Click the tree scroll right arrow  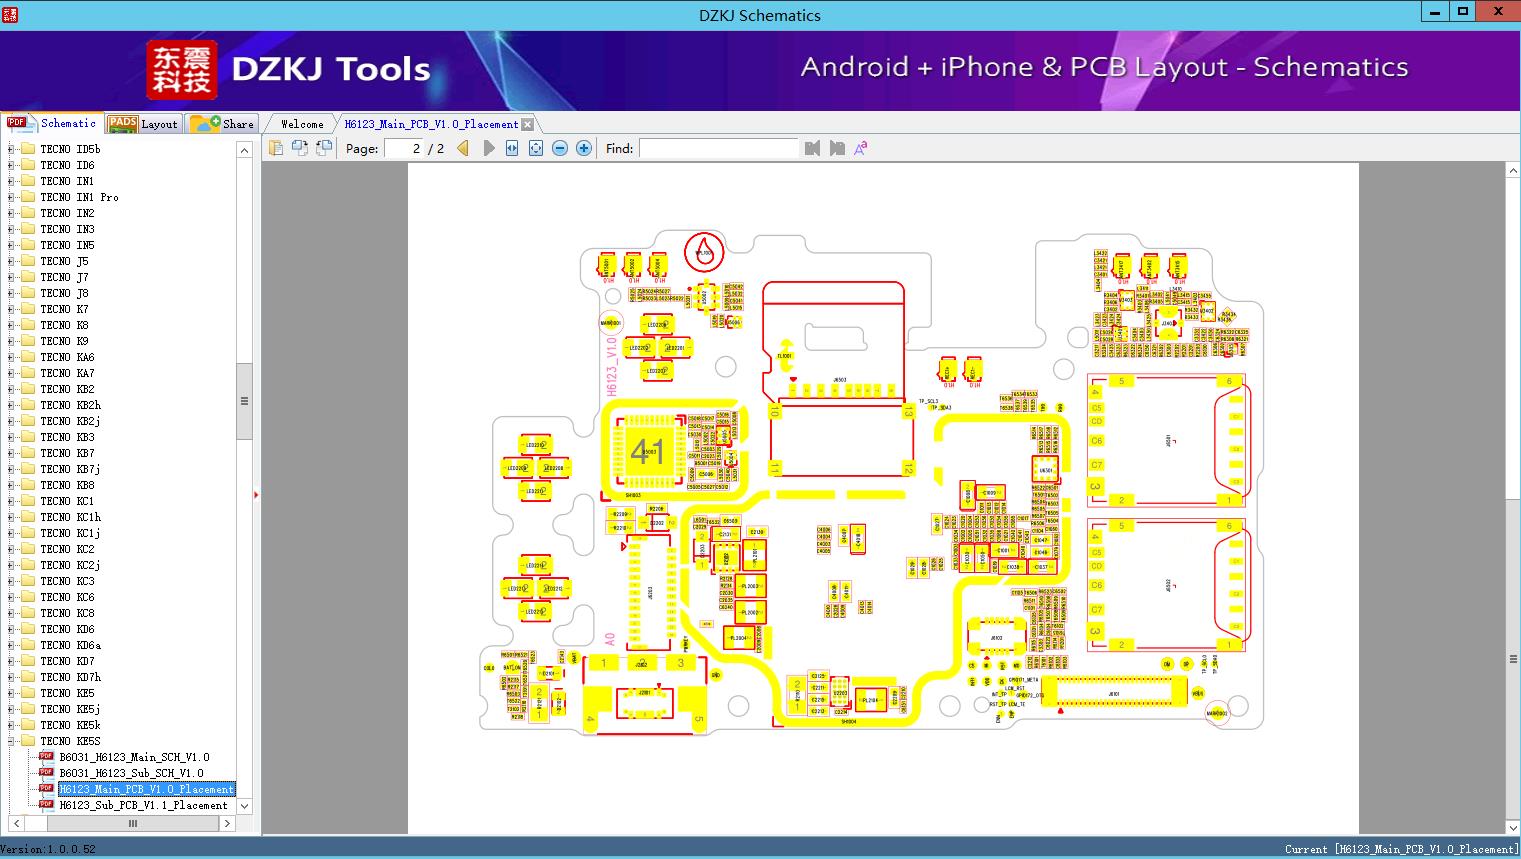point(228,823)
